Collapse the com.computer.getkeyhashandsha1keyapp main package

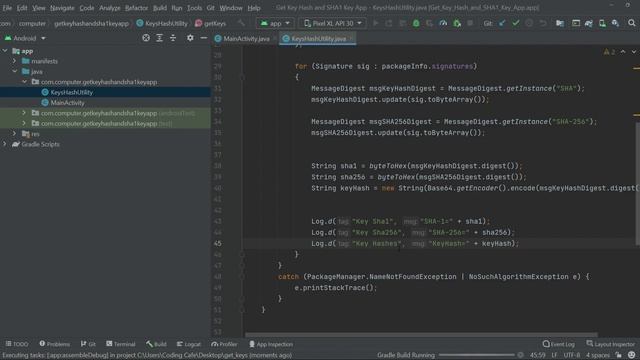pos(24,82)
